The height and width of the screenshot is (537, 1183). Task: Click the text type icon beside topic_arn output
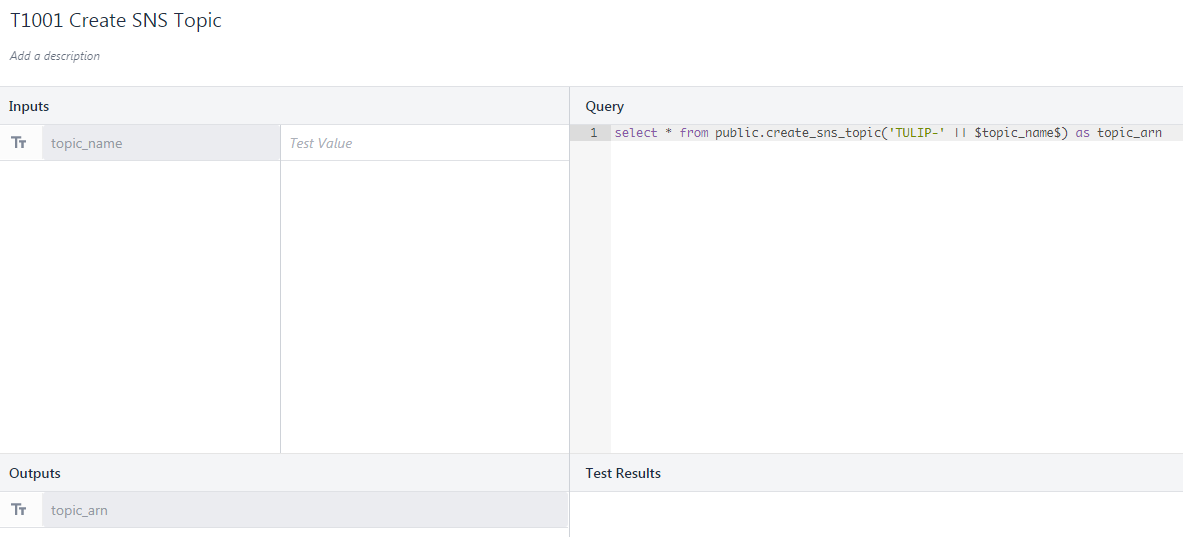(19, 510)
